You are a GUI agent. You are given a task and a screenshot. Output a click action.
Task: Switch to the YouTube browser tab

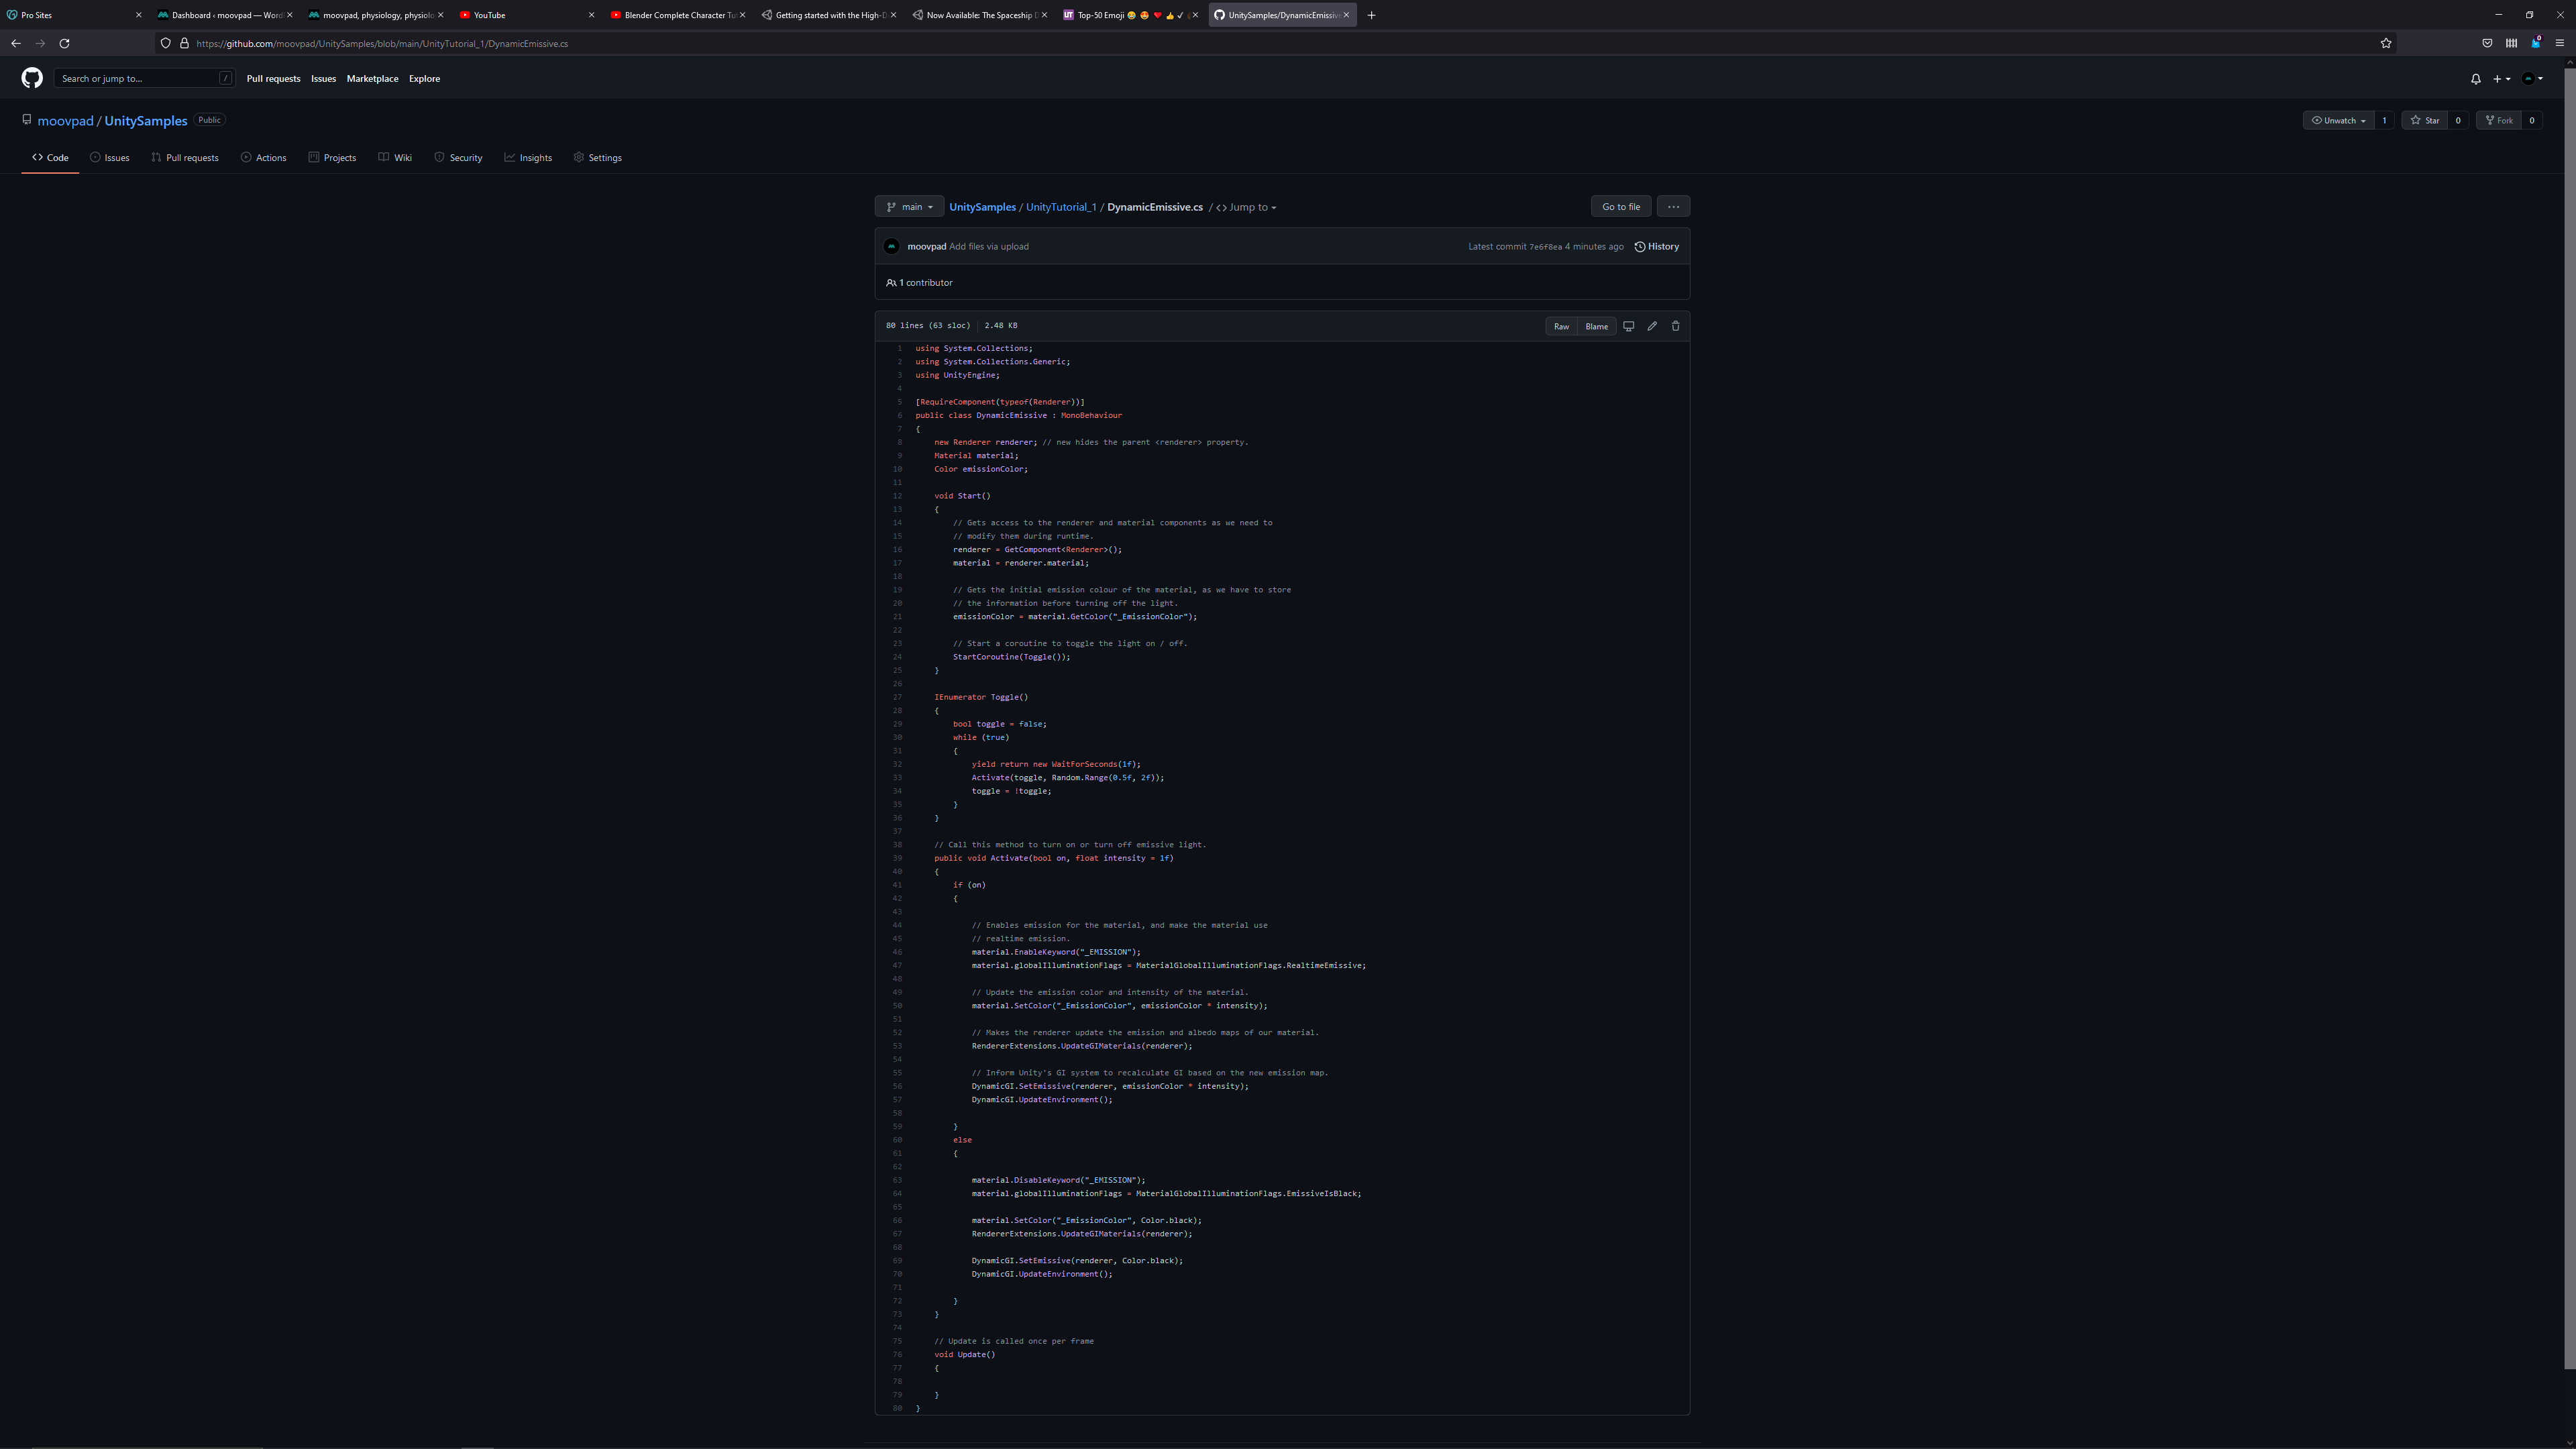pyautogui.click(x=527, y=15)
